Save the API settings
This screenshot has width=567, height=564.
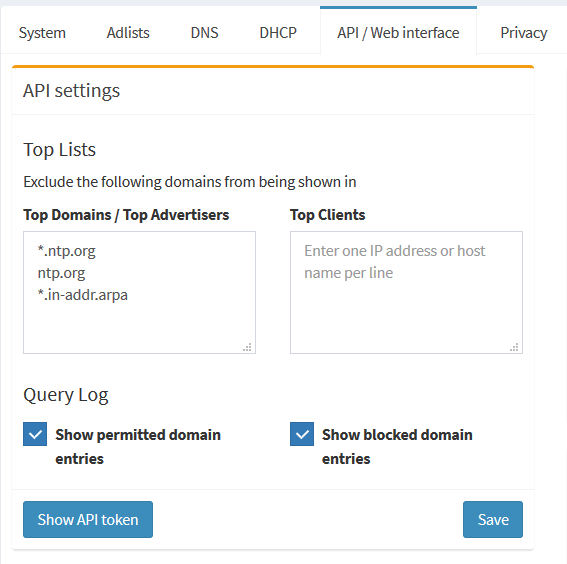click(493, 519)
